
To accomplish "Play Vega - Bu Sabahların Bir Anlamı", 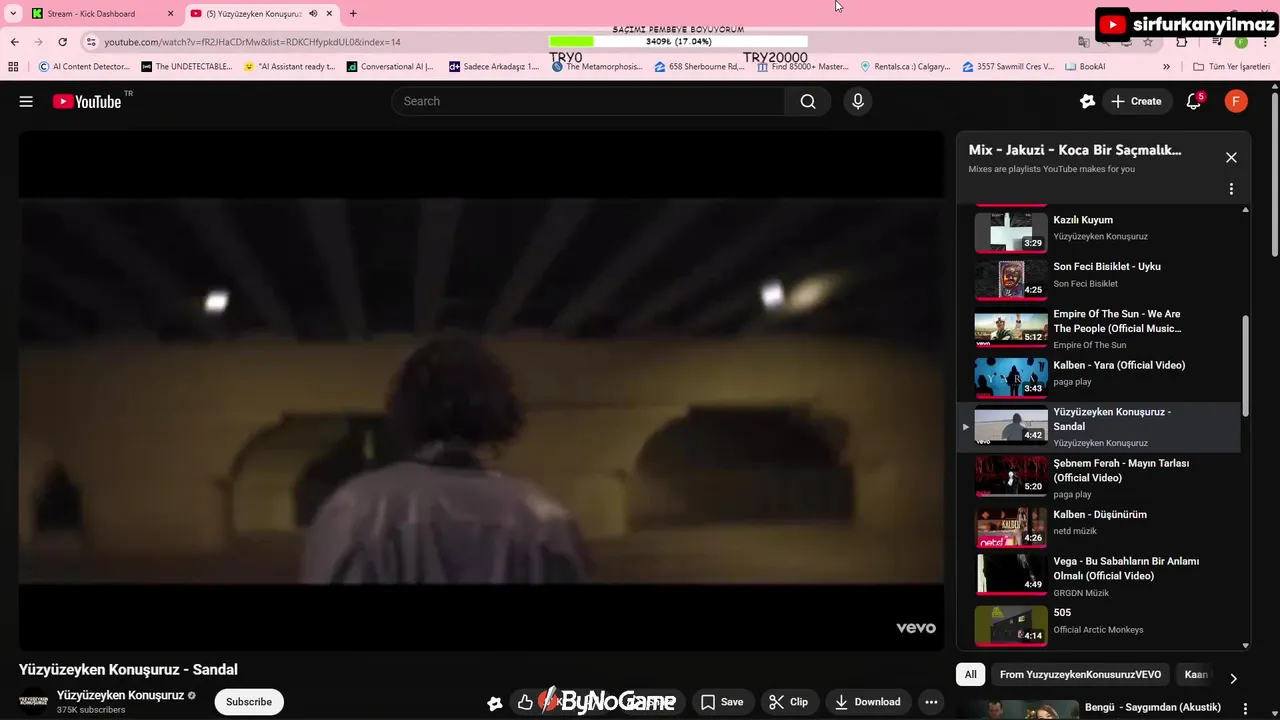I will pos(1098,575).
